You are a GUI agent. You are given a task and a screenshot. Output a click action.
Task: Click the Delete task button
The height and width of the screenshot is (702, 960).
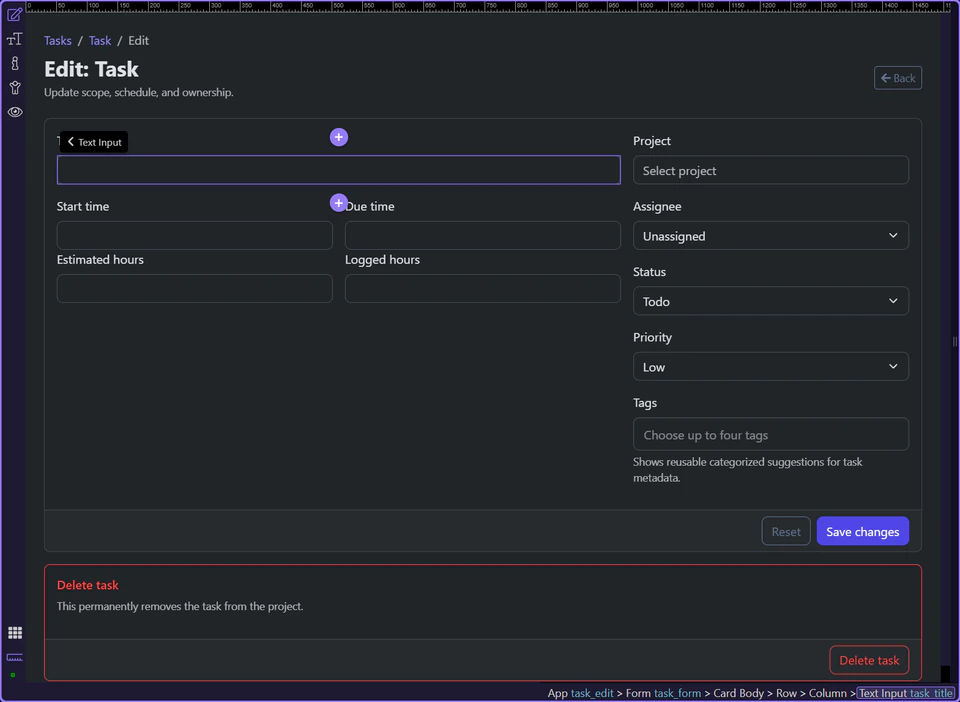pos(868,660)
